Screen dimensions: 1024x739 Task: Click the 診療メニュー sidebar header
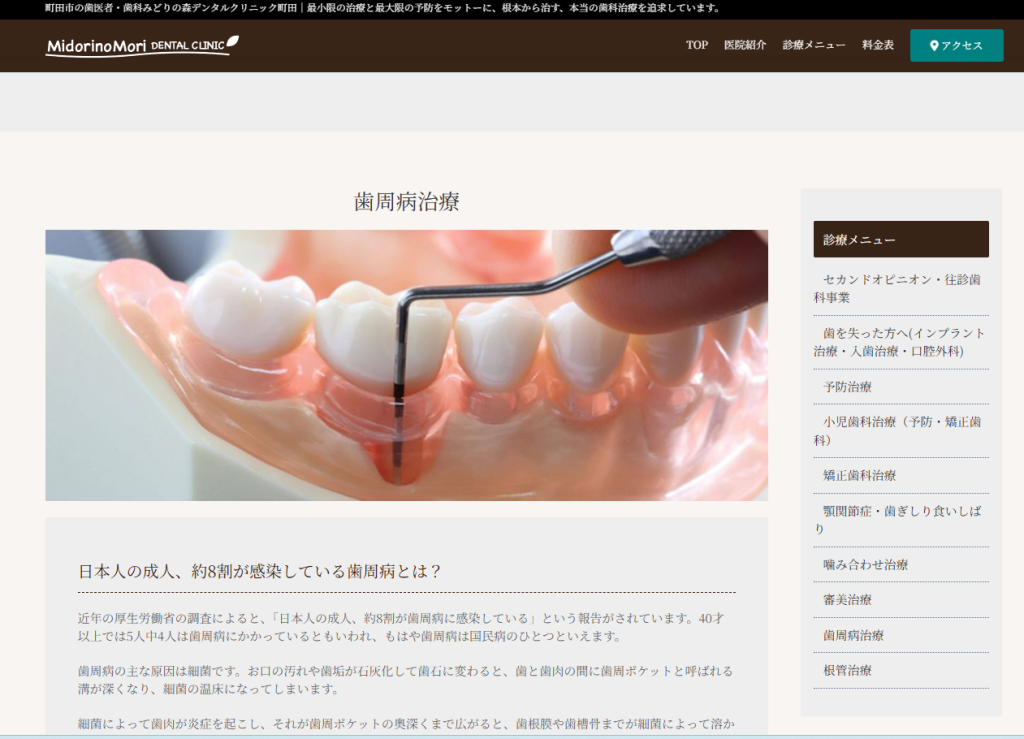pos(900,240)
